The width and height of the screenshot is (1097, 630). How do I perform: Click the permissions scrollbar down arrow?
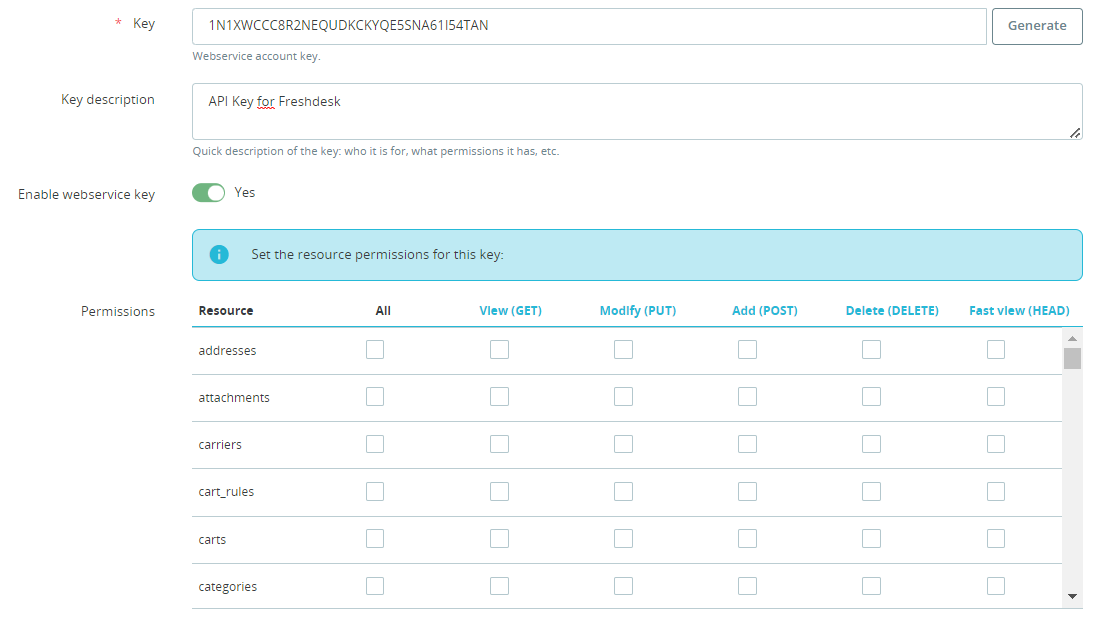click(x=1072, y=596)
